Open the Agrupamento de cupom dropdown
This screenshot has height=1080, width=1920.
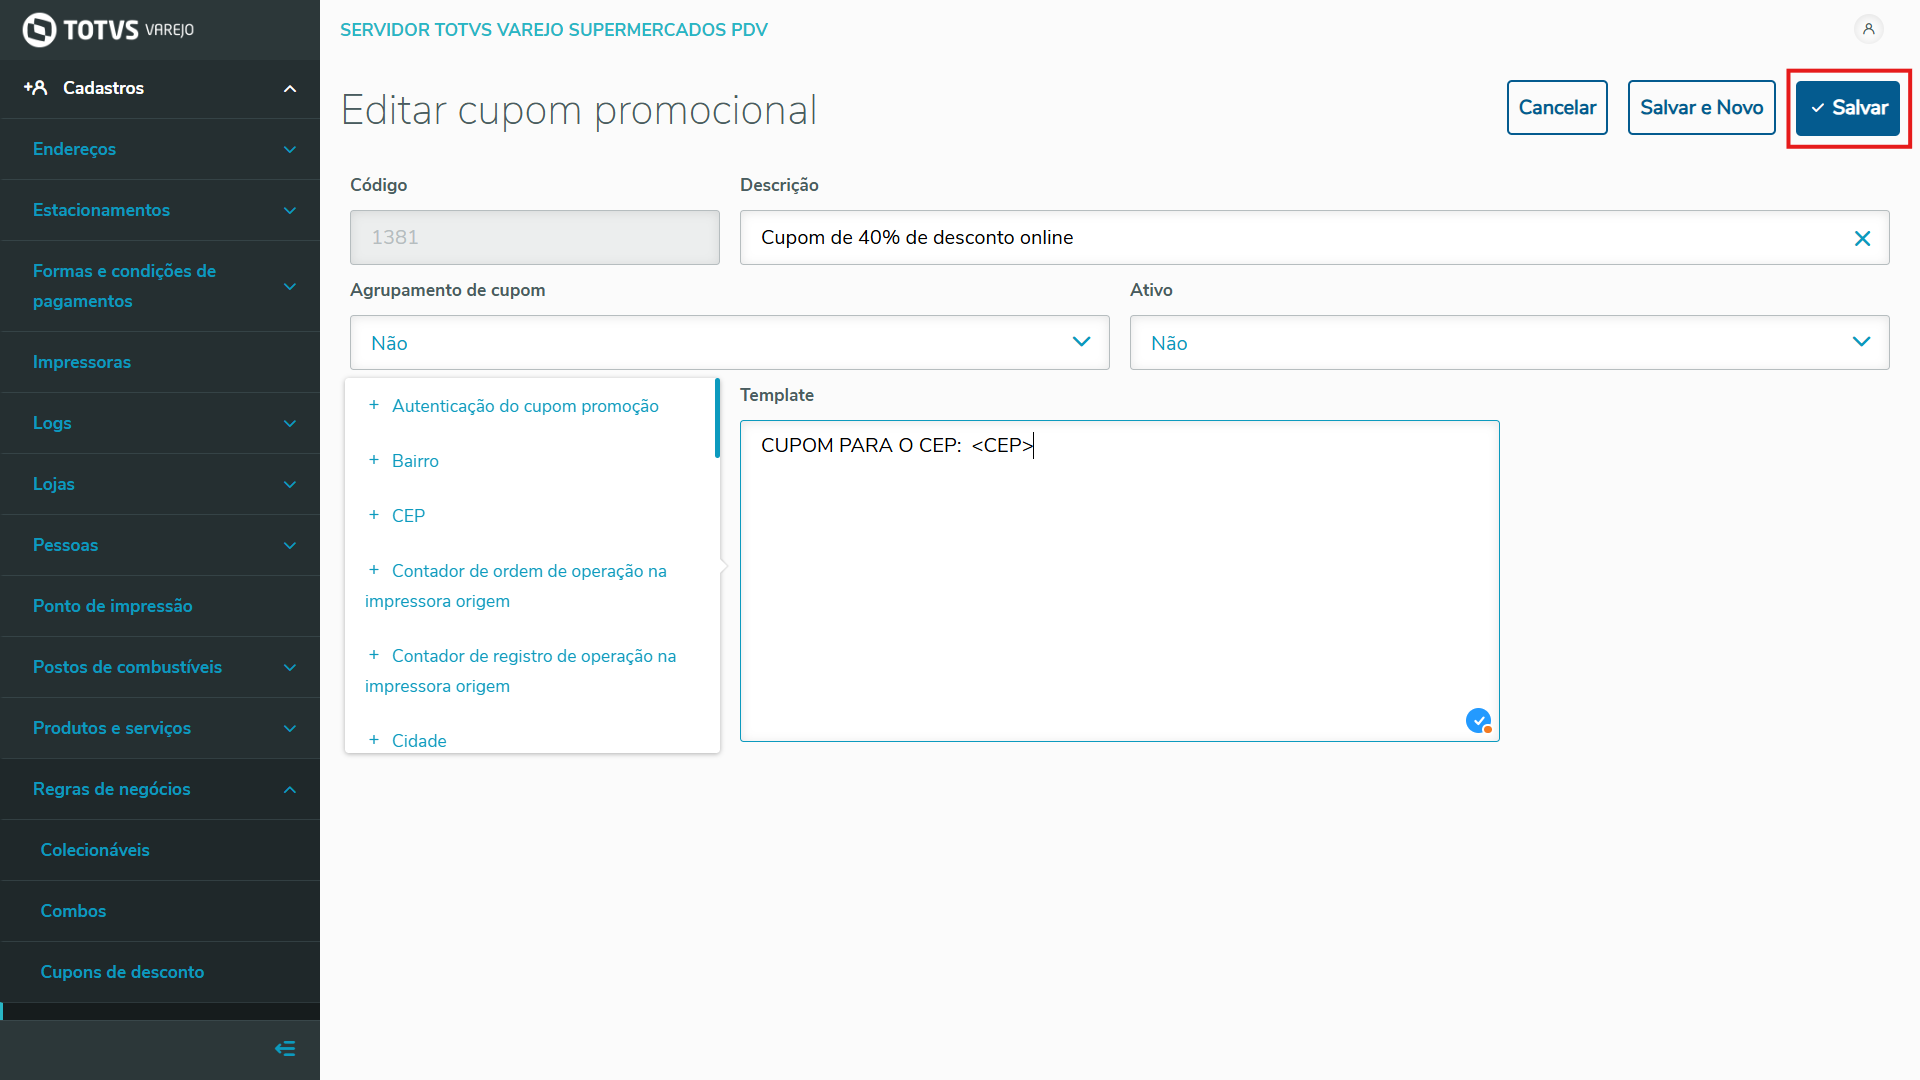[729, 343]
